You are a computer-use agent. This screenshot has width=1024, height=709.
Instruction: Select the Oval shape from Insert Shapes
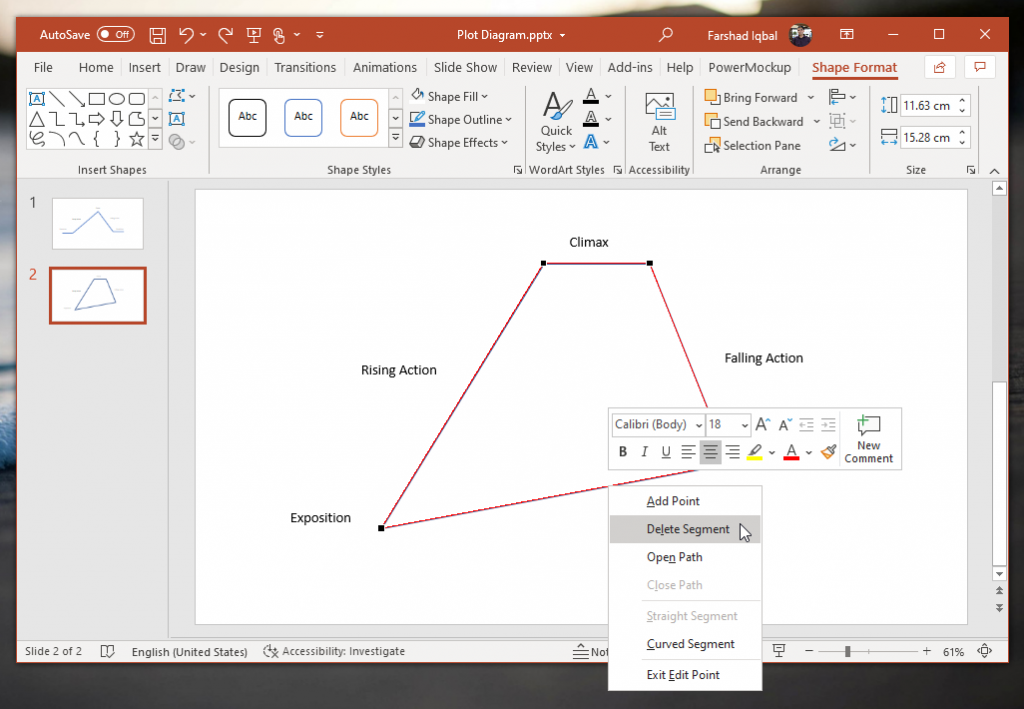(x=116, y=98)
